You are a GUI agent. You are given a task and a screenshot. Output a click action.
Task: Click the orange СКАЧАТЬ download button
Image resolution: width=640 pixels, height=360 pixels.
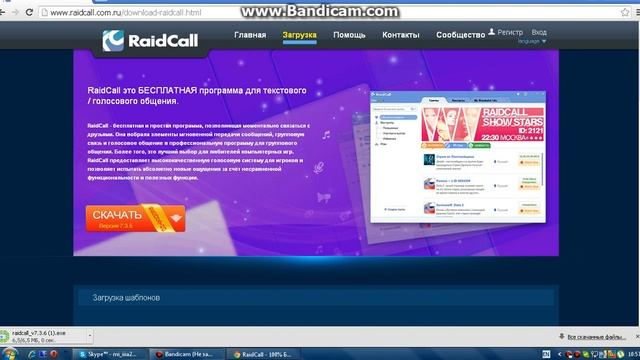pos(135,218)
